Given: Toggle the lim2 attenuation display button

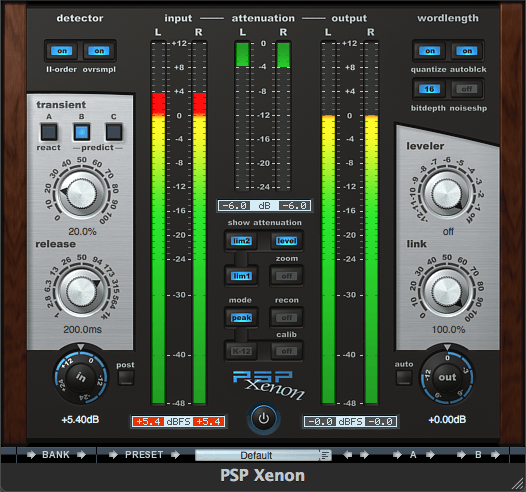Looking at the screenshot, I should click(x=242, y=241).
